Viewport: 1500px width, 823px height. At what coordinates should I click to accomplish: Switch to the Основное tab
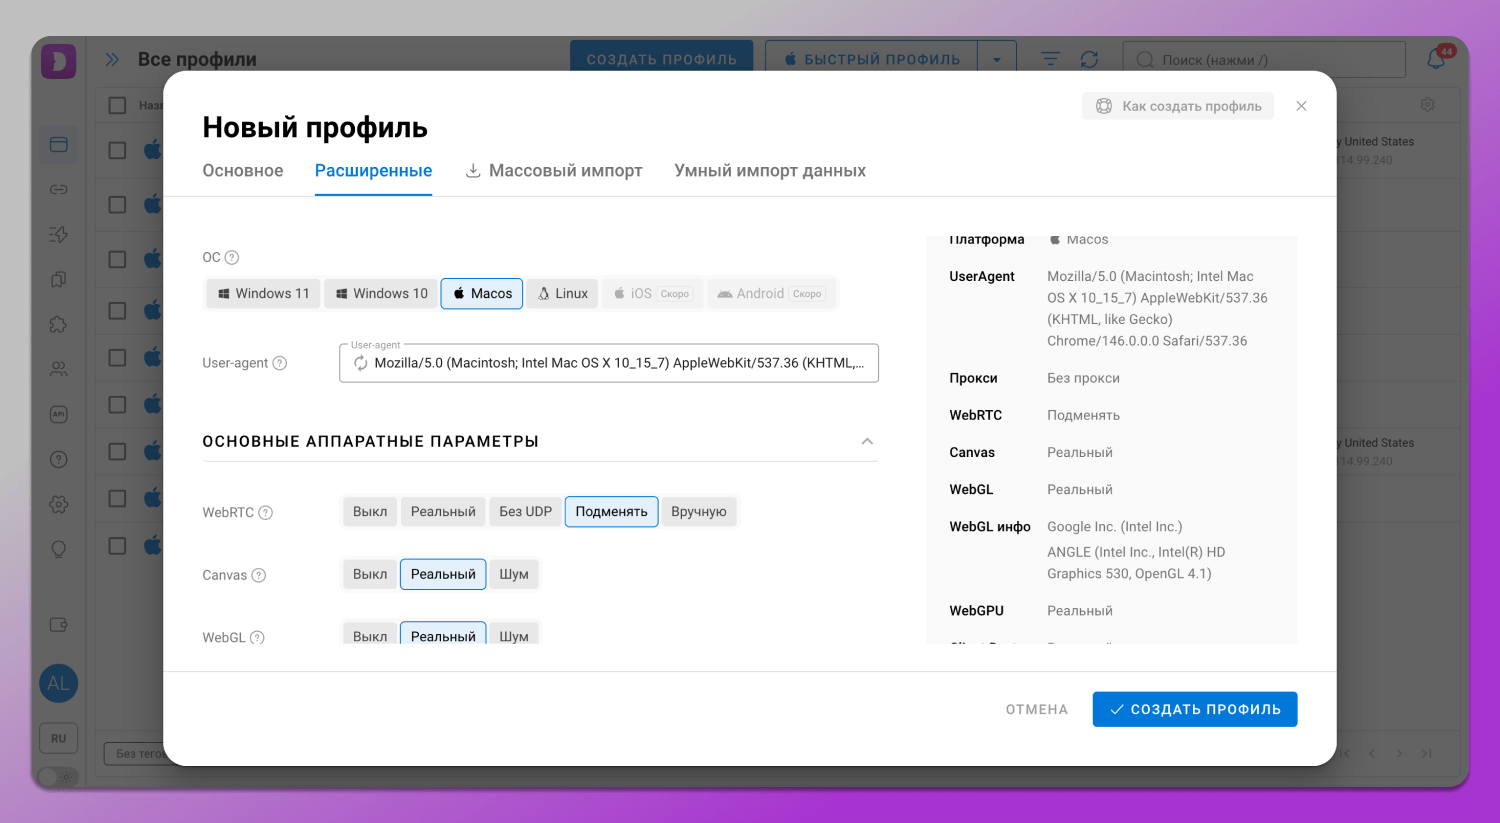[243, 171]
